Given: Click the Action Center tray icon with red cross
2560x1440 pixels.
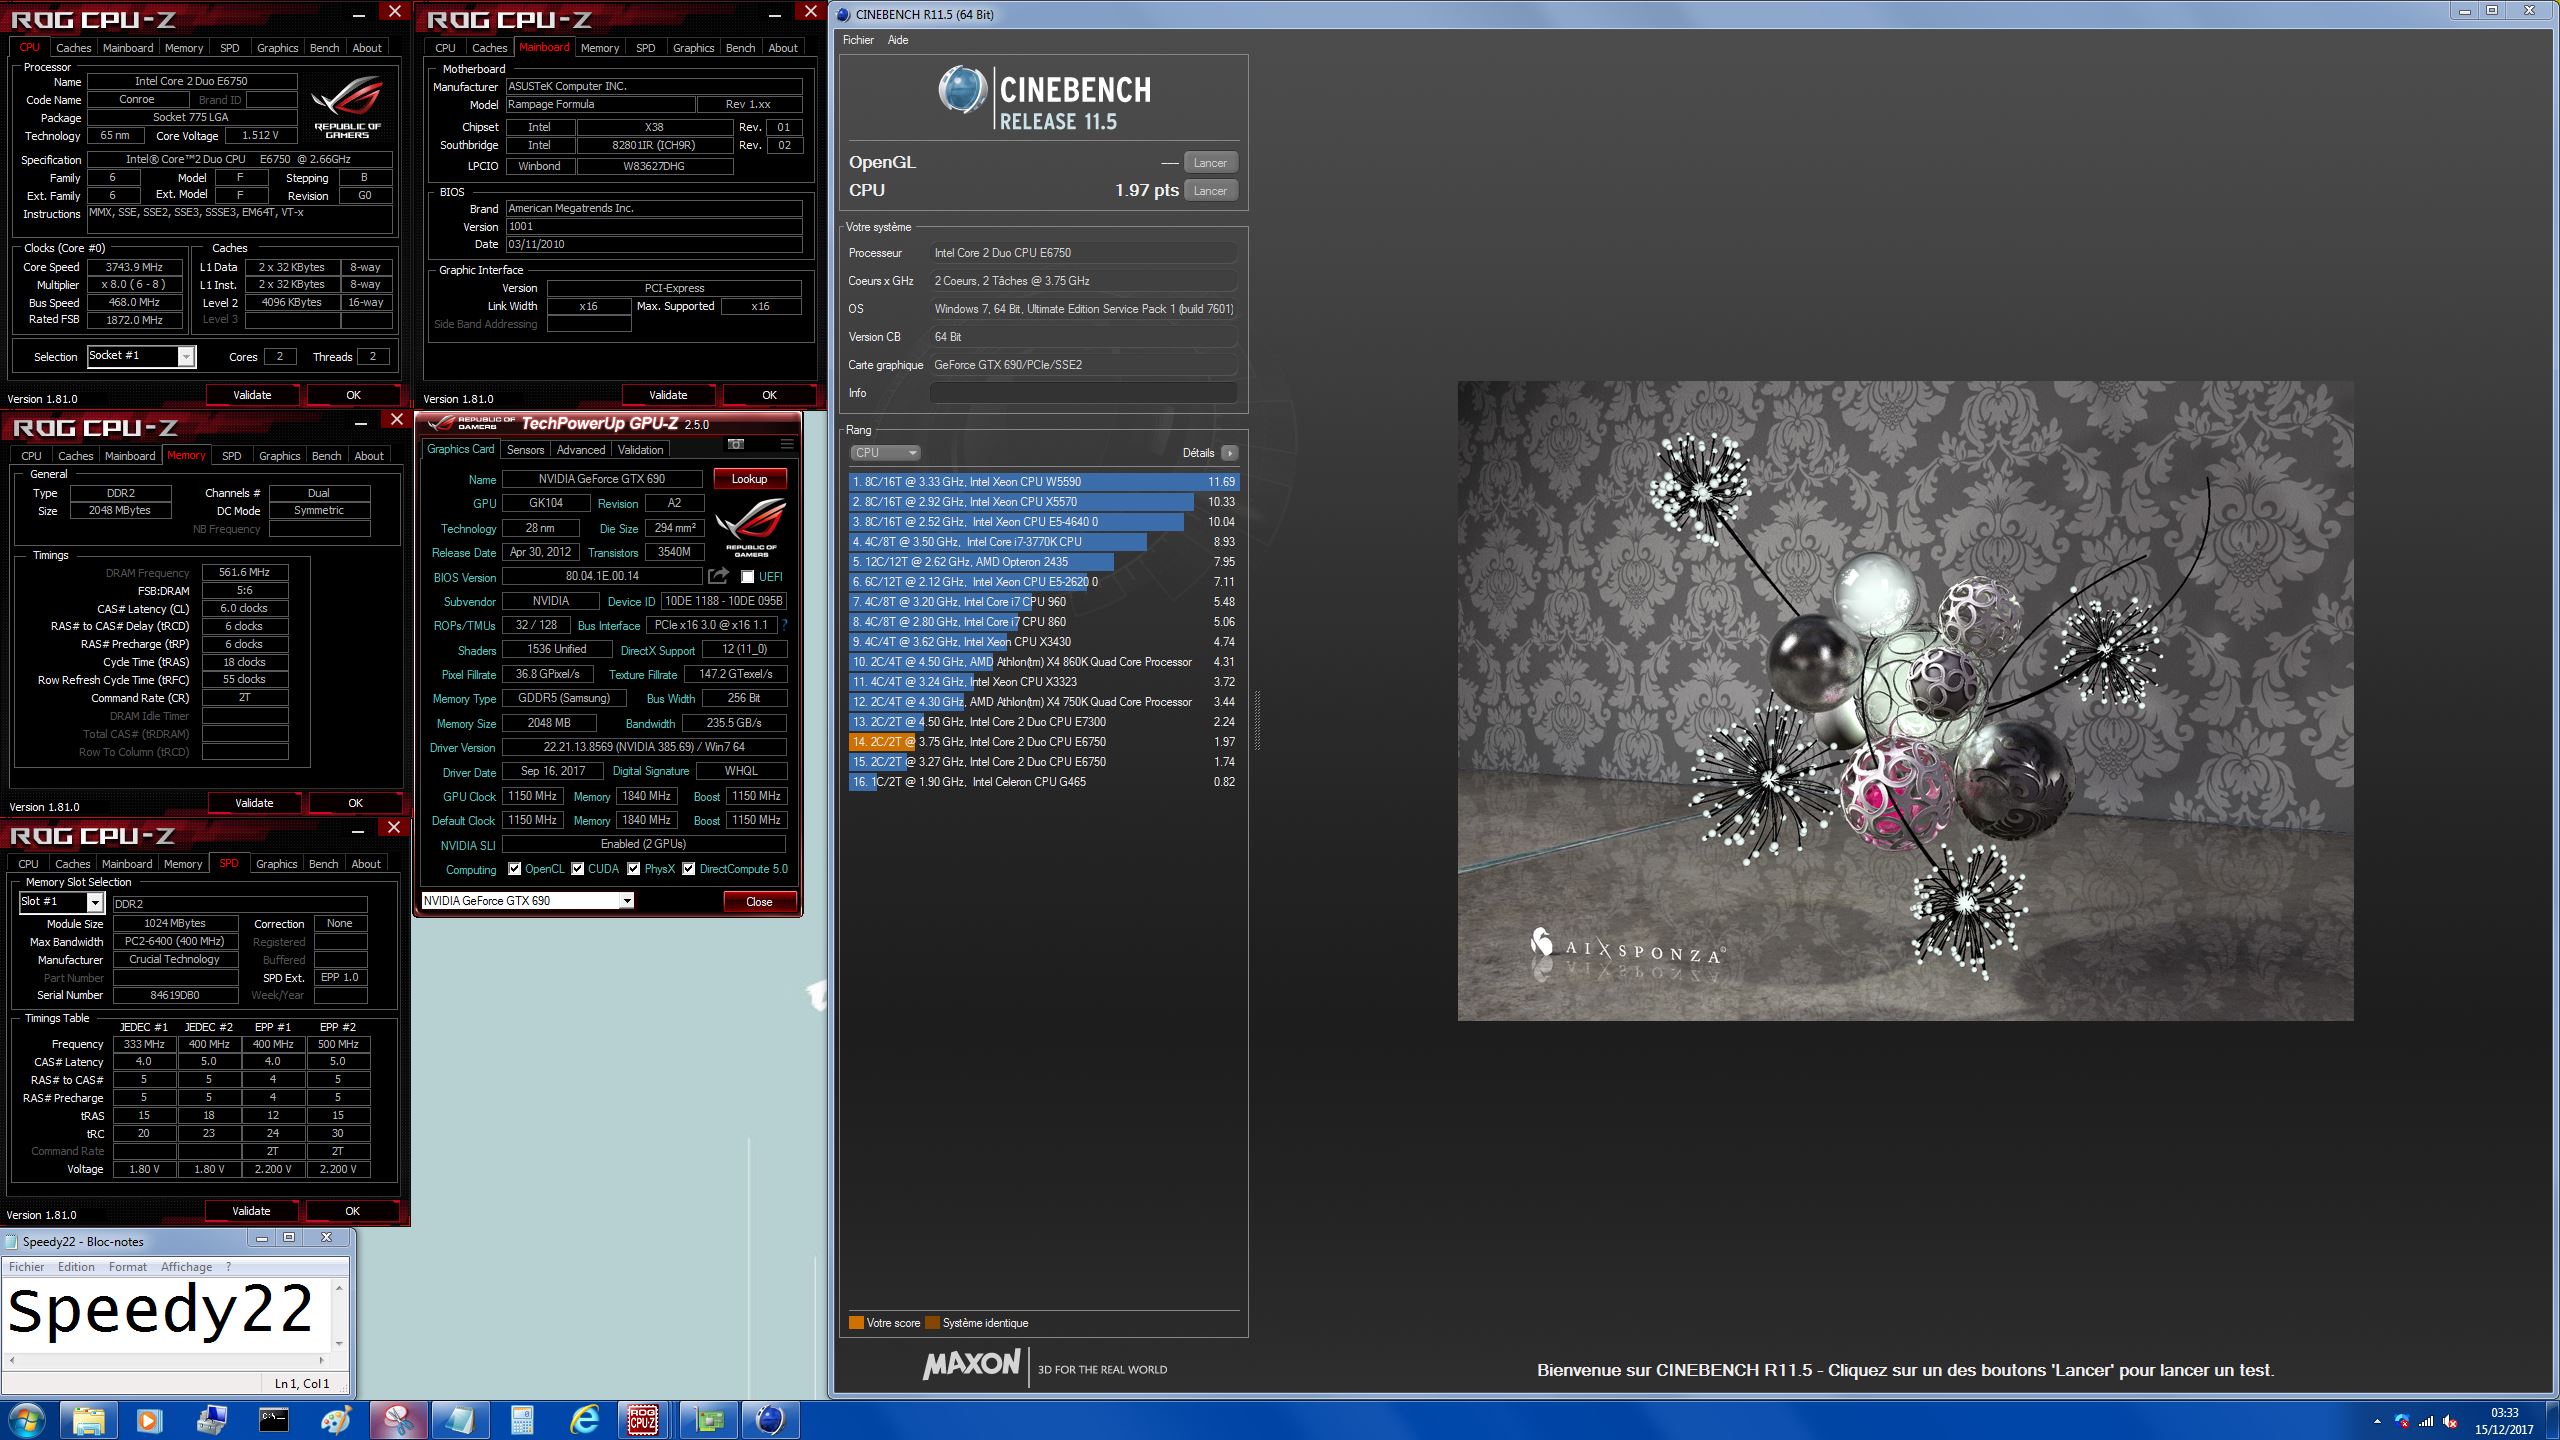Looking at the screenshot, I should (2402, 1421).
